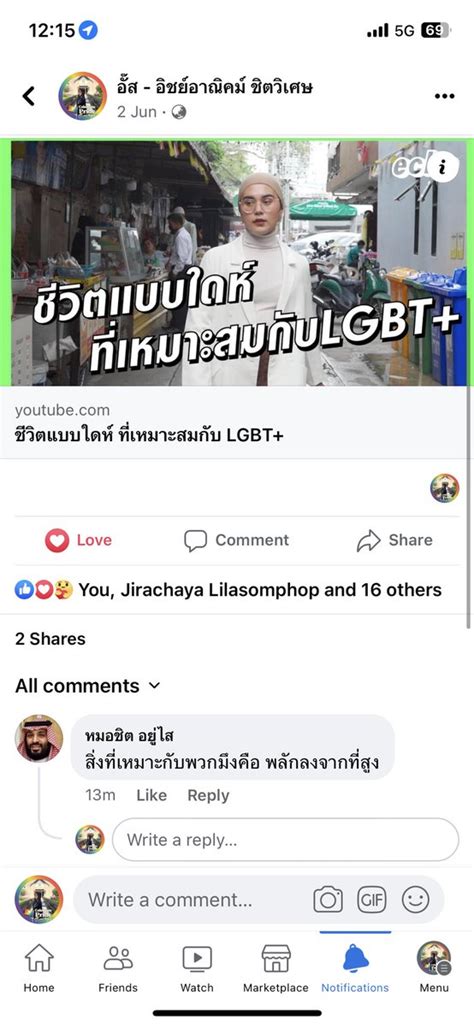The image size is (474, 1026).
Task: Open the Menu profile tab
Action: [x=433, y=968]
